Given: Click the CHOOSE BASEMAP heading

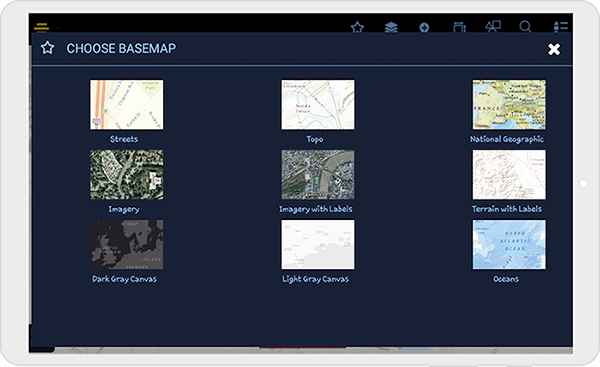Looking at the screenshot, I should [121, 48].
